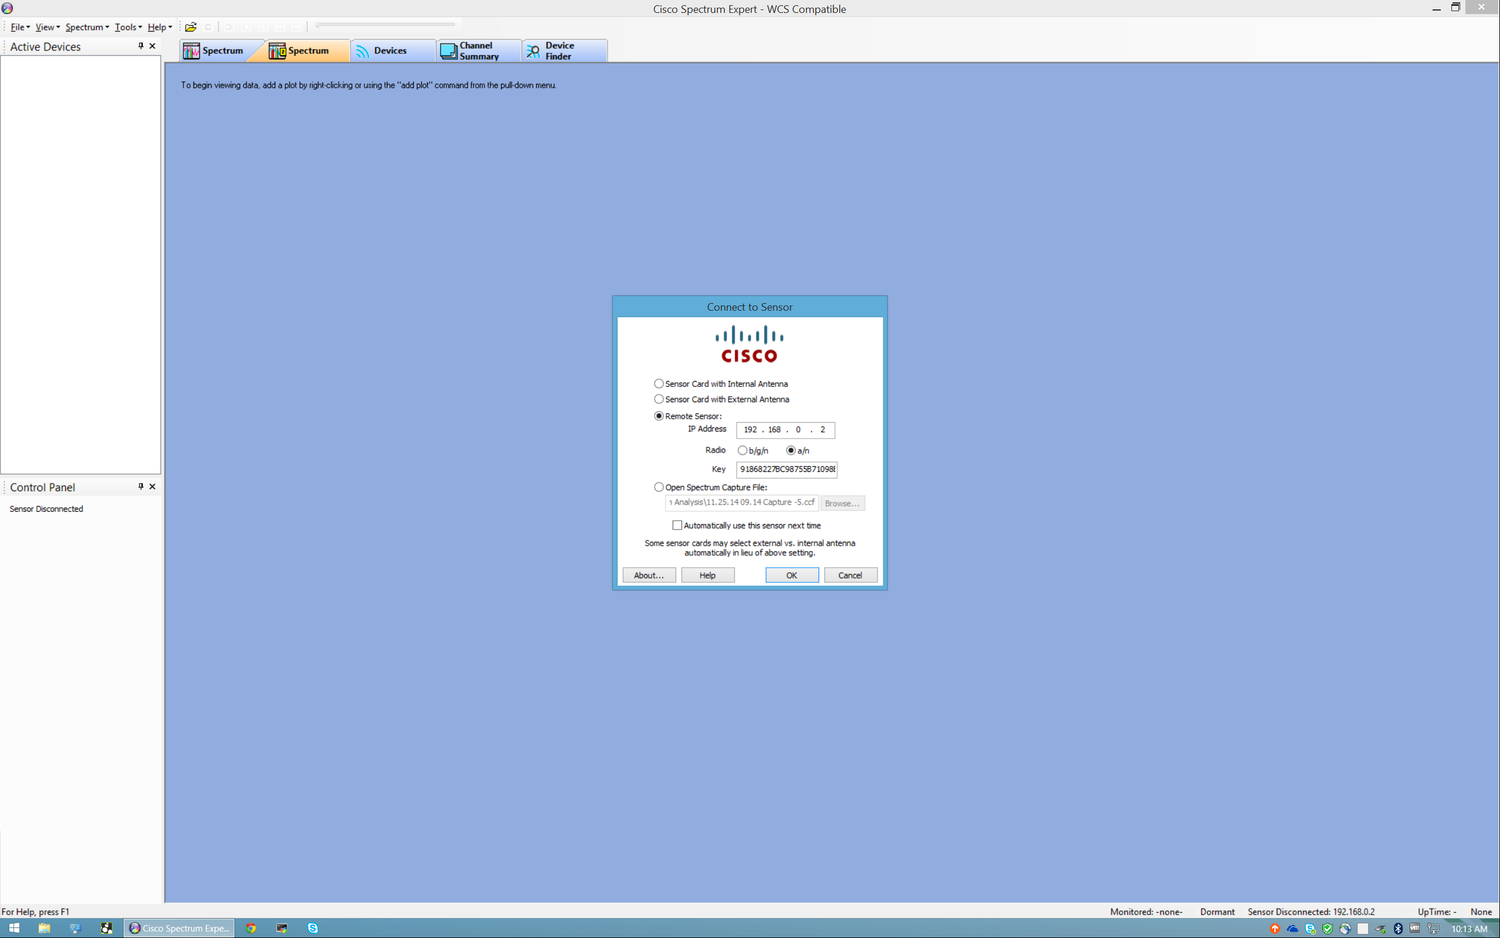Choose the a/n radio band

pos(791,451)
